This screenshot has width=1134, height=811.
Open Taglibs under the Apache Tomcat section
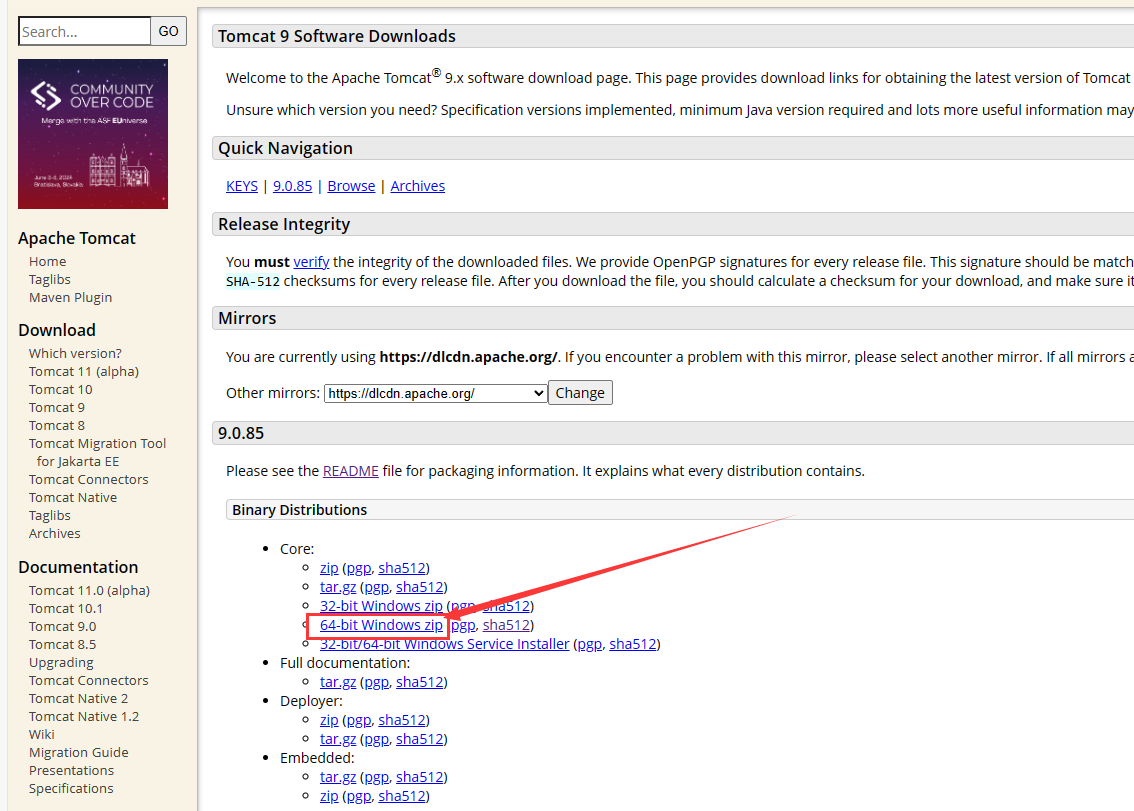tap(50, 279)
